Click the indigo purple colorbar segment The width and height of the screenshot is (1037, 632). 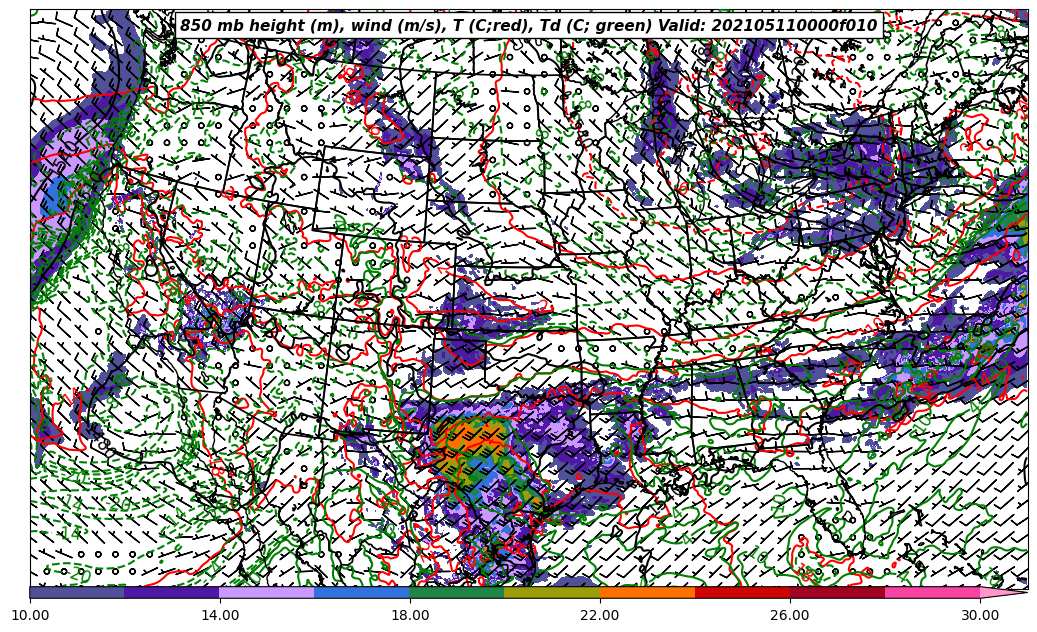172,593
